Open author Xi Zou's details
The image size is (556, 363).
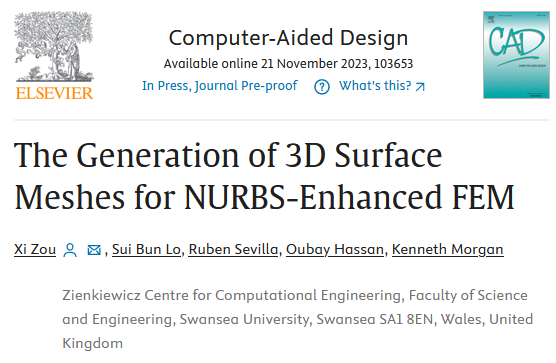tap(35, 249)
